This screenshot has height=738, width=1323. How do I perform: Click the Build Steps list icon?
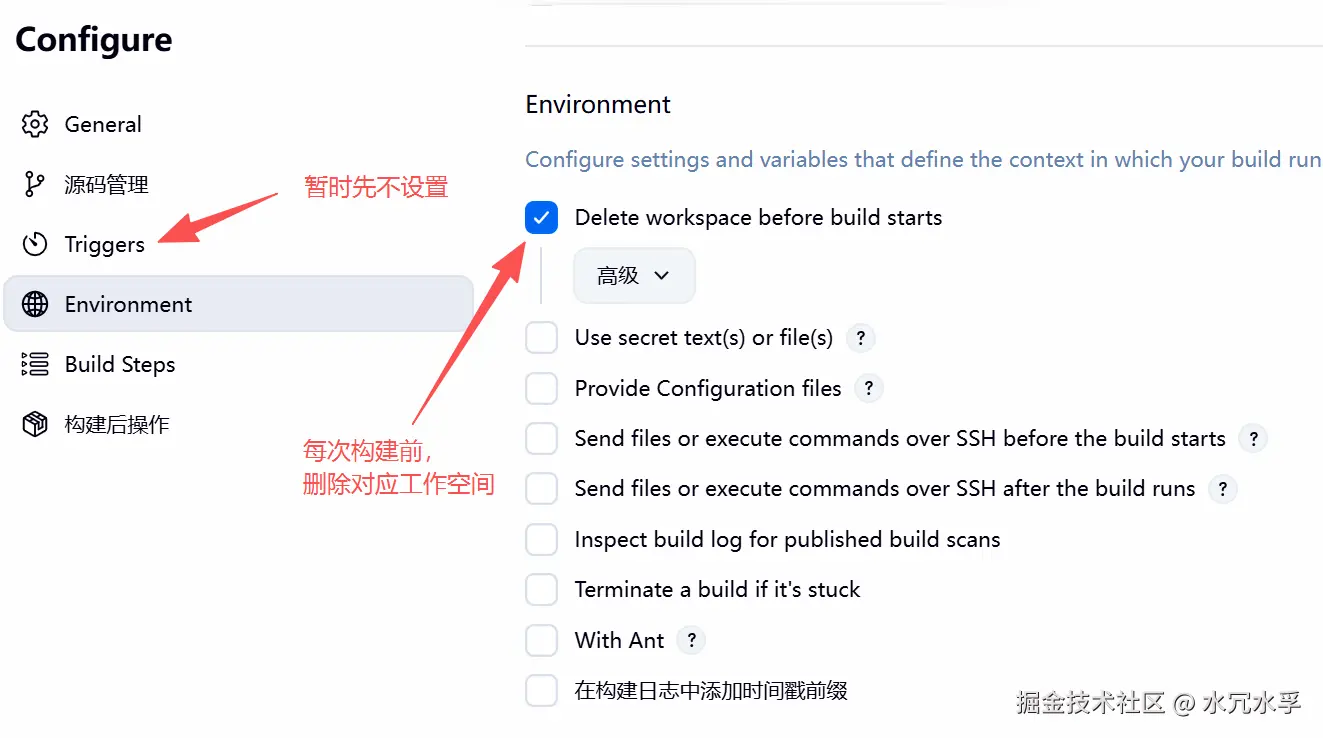(35, 365)
